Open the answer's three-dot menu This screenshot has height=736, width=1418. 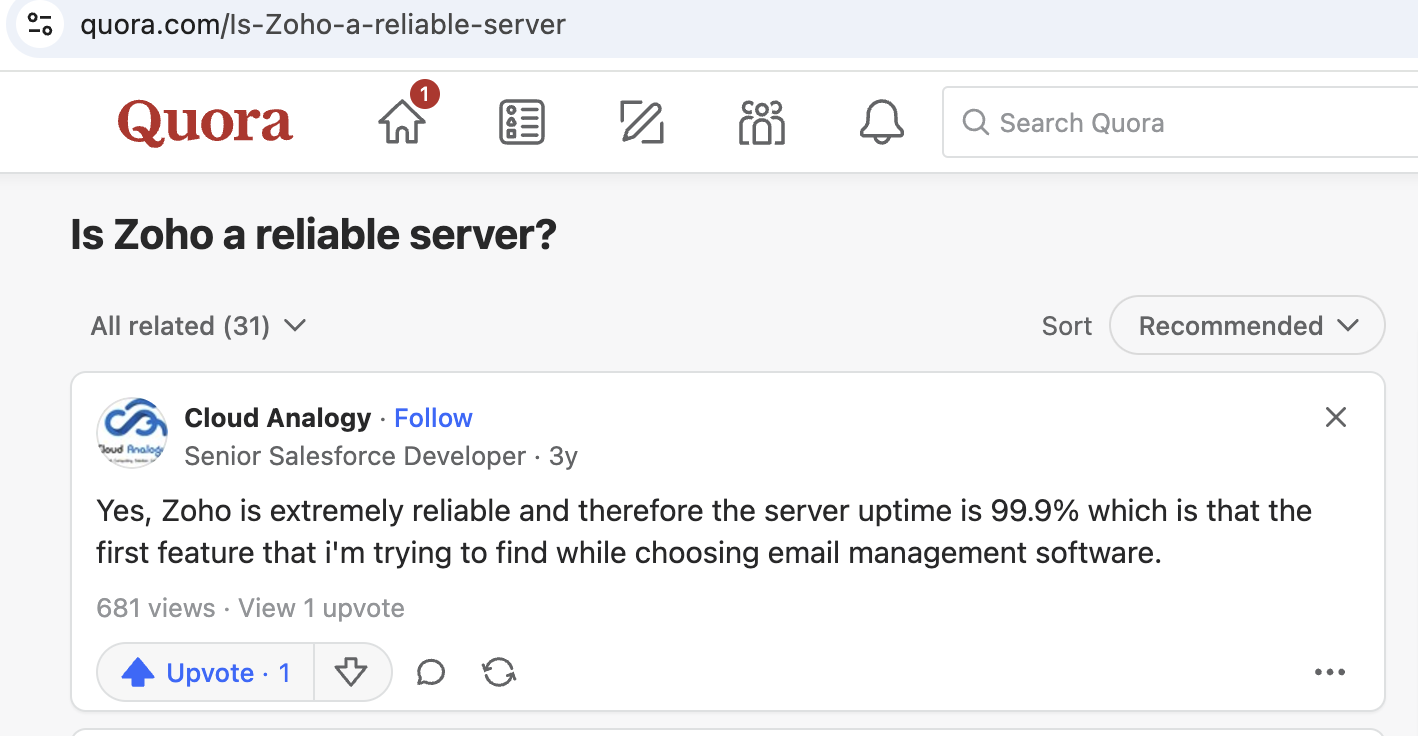1329,673
